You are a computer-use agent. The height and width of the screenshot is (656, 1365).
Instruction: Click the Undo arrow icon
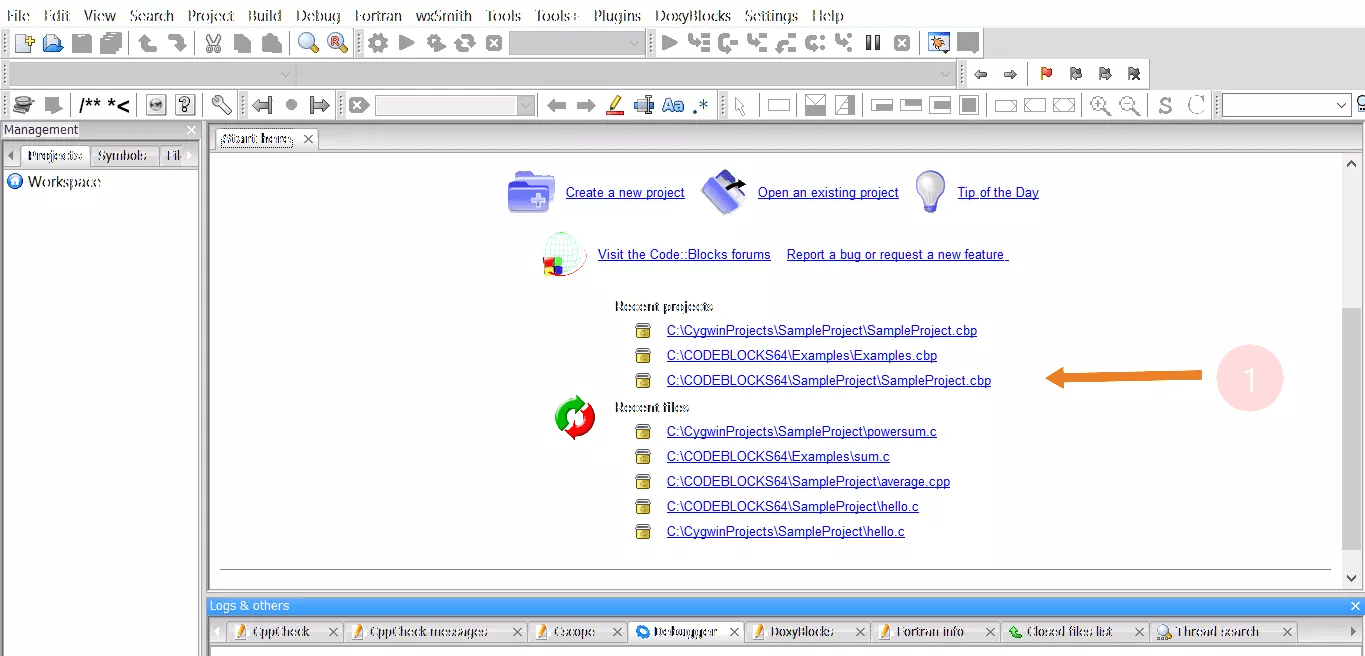point(147,43)
